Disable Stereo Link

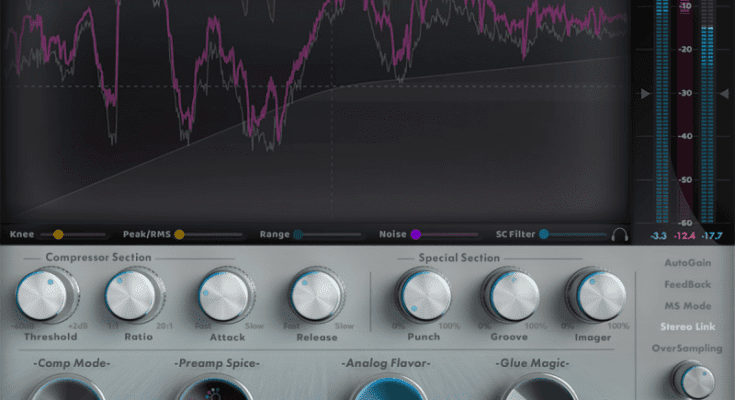687,327
